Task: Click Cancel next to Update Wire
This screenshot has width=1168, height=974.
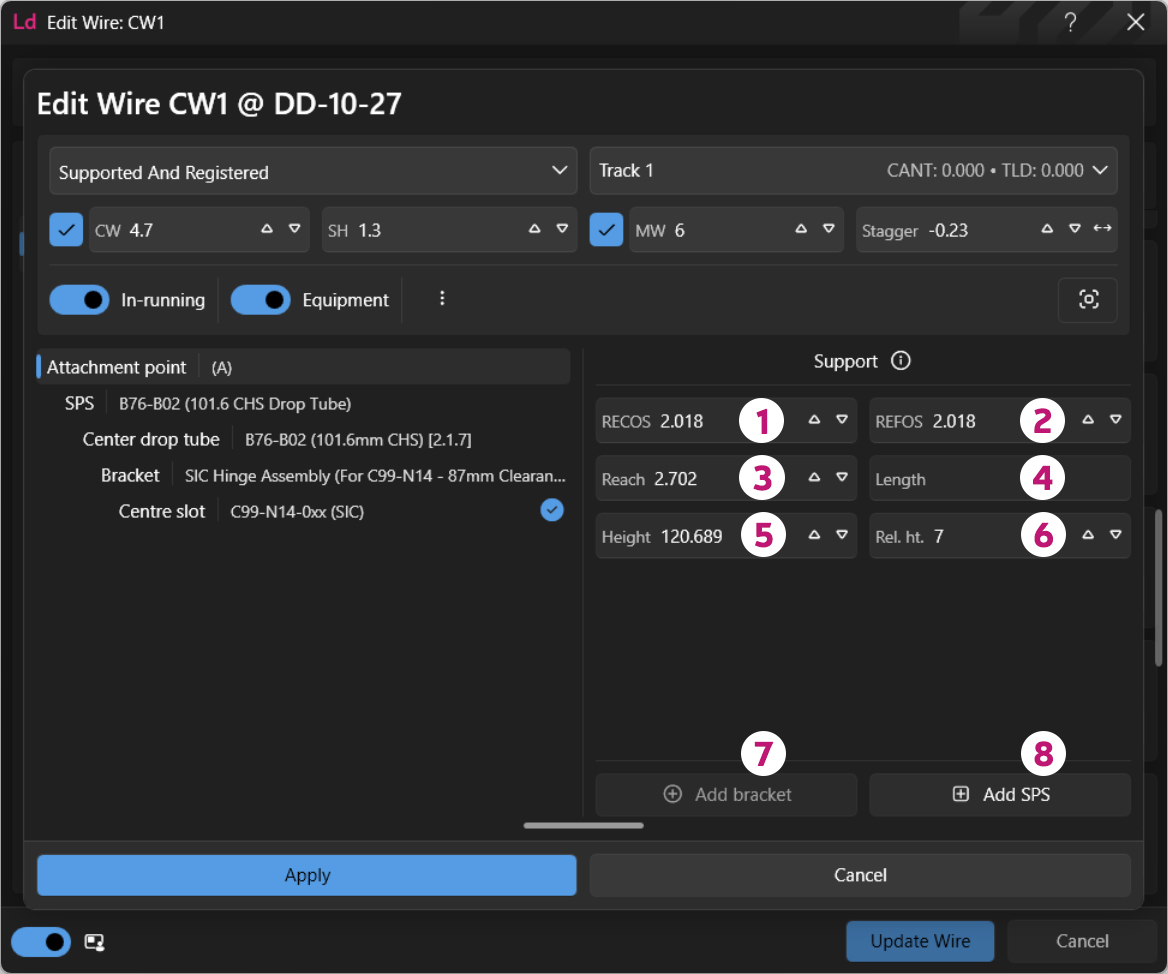Action: click(1082, 941)
